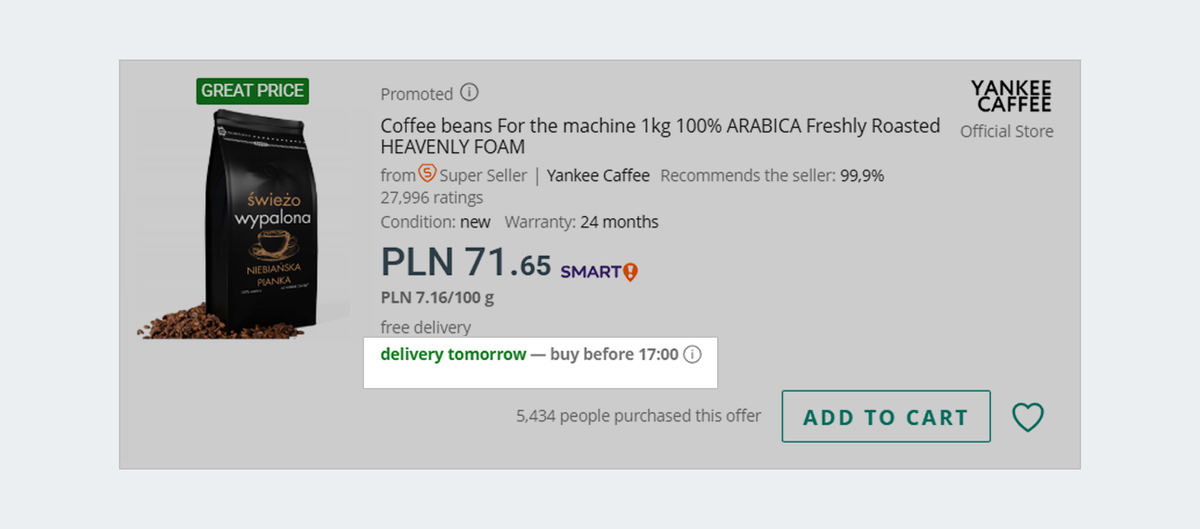Click the info icon next to Promoted
This screenshot has width=1200, height=529.
469,93
